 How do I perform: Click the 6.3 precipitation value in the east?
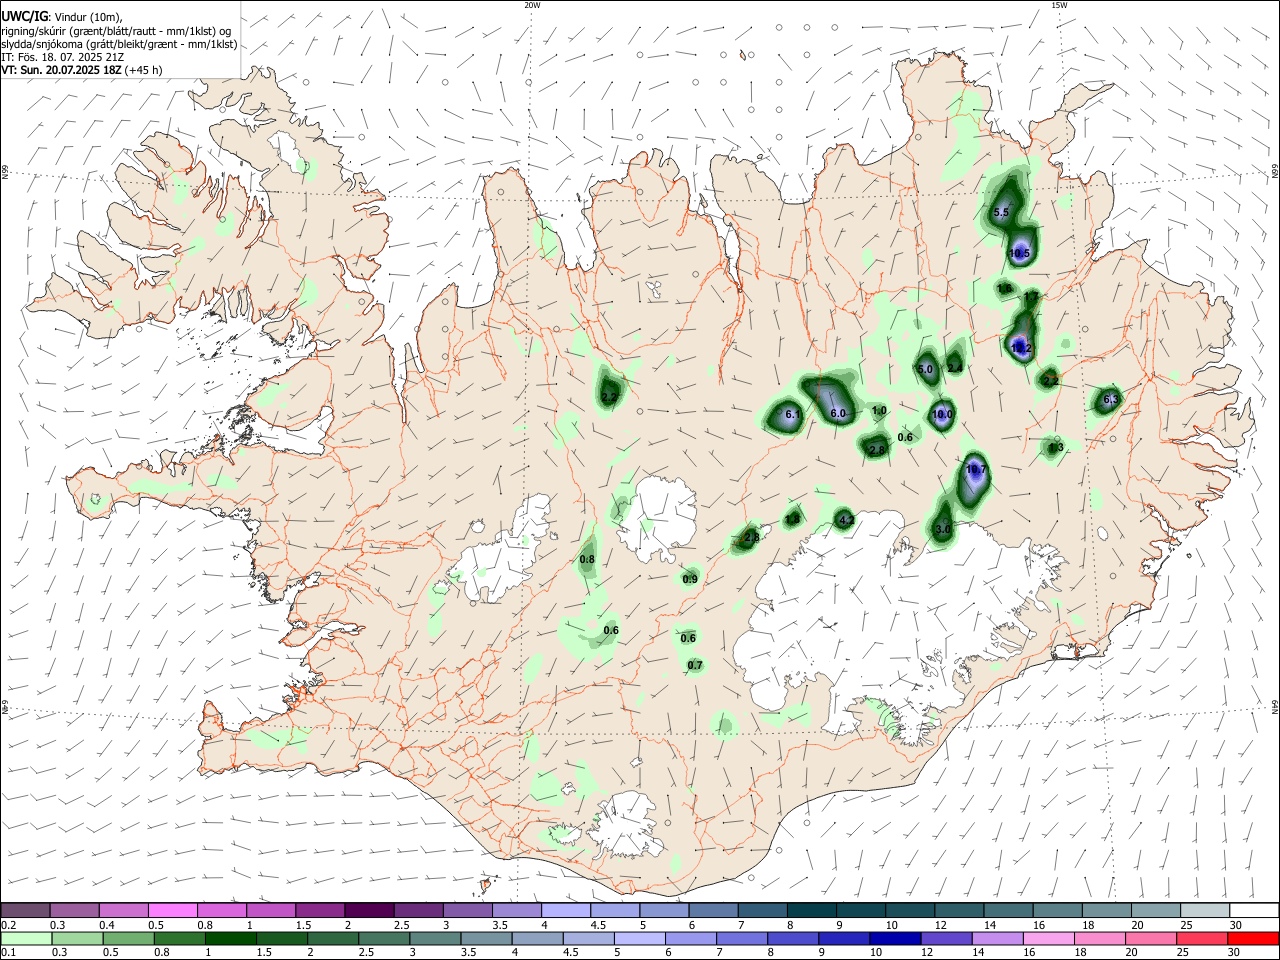[x=1111, y=399]
